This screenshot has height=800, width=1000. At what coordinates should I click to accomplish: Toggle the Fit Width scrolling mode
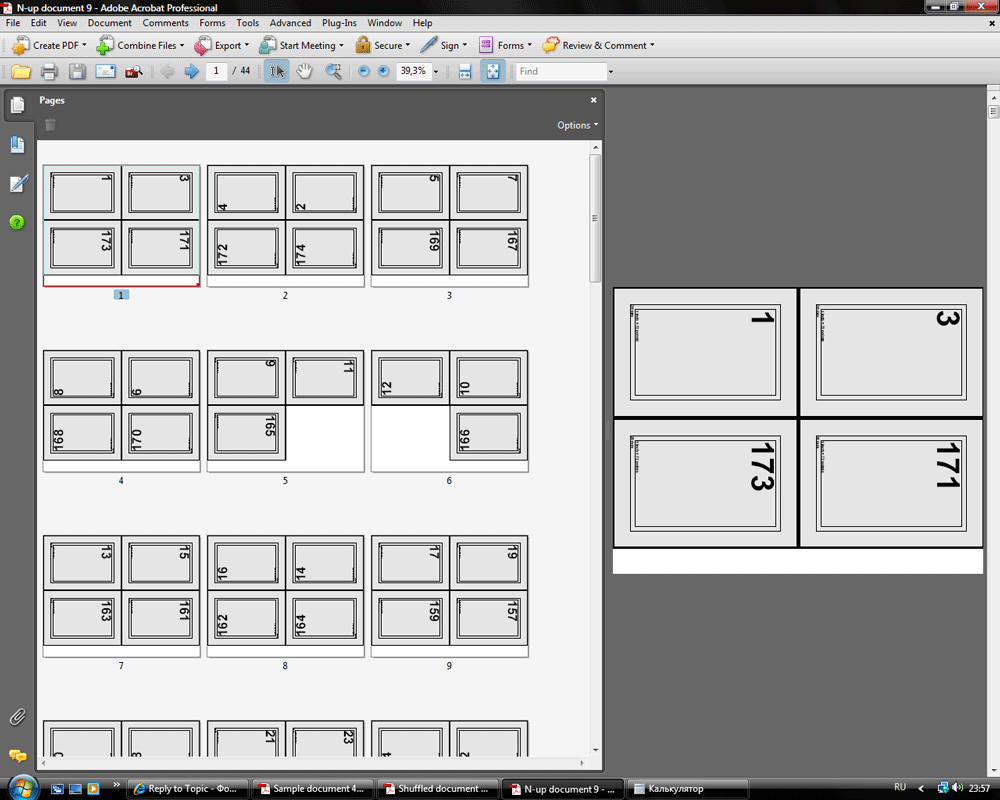[x=465, y=71]
